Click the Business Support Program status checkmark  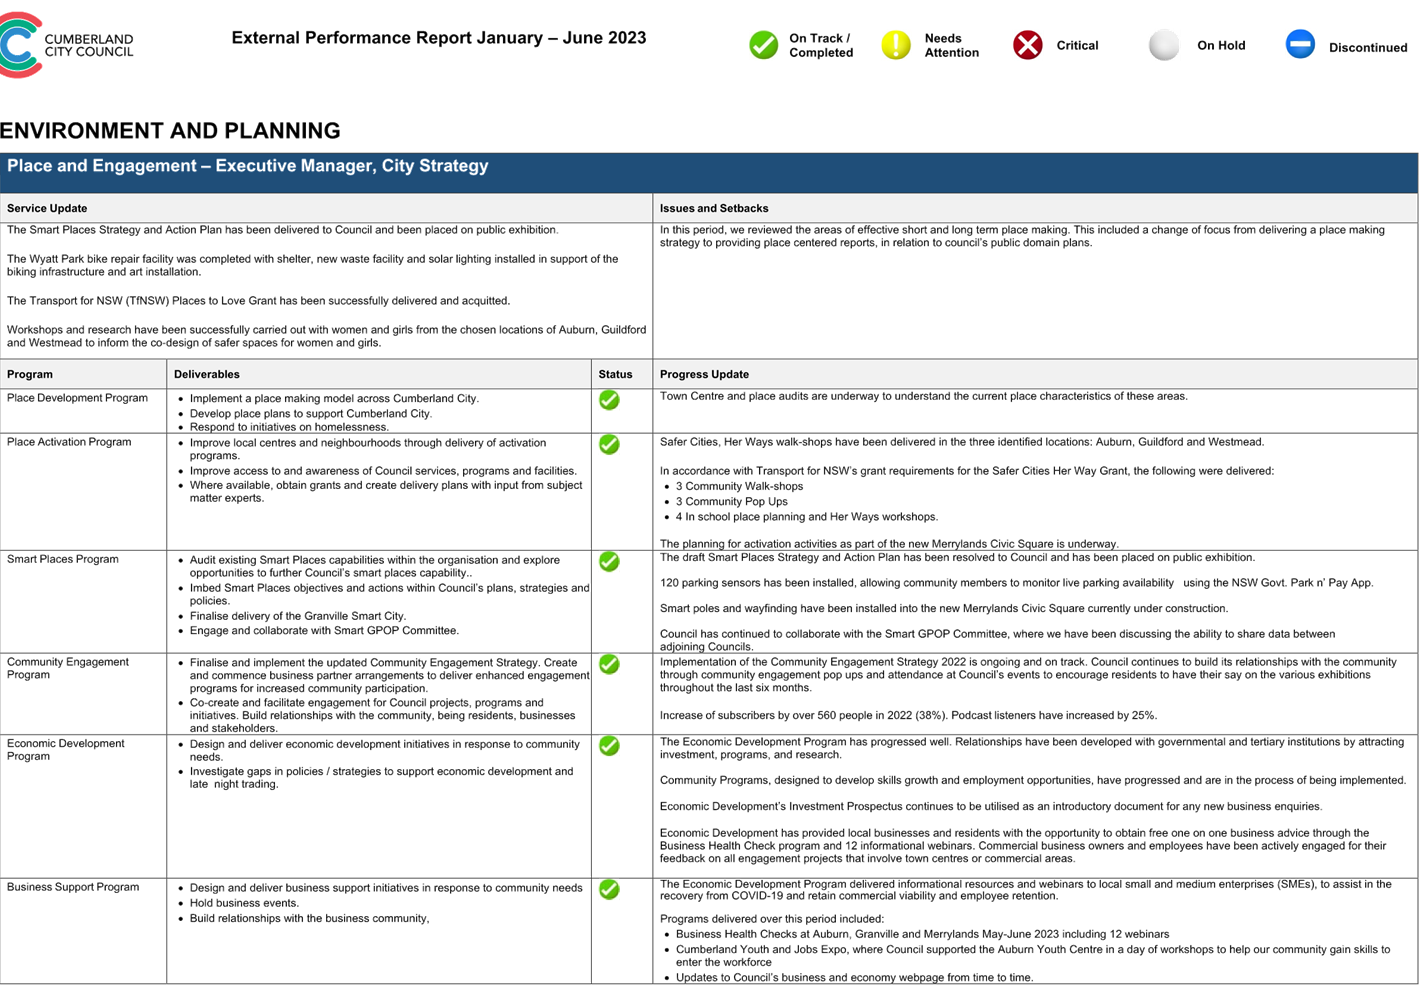pos(609,889)
